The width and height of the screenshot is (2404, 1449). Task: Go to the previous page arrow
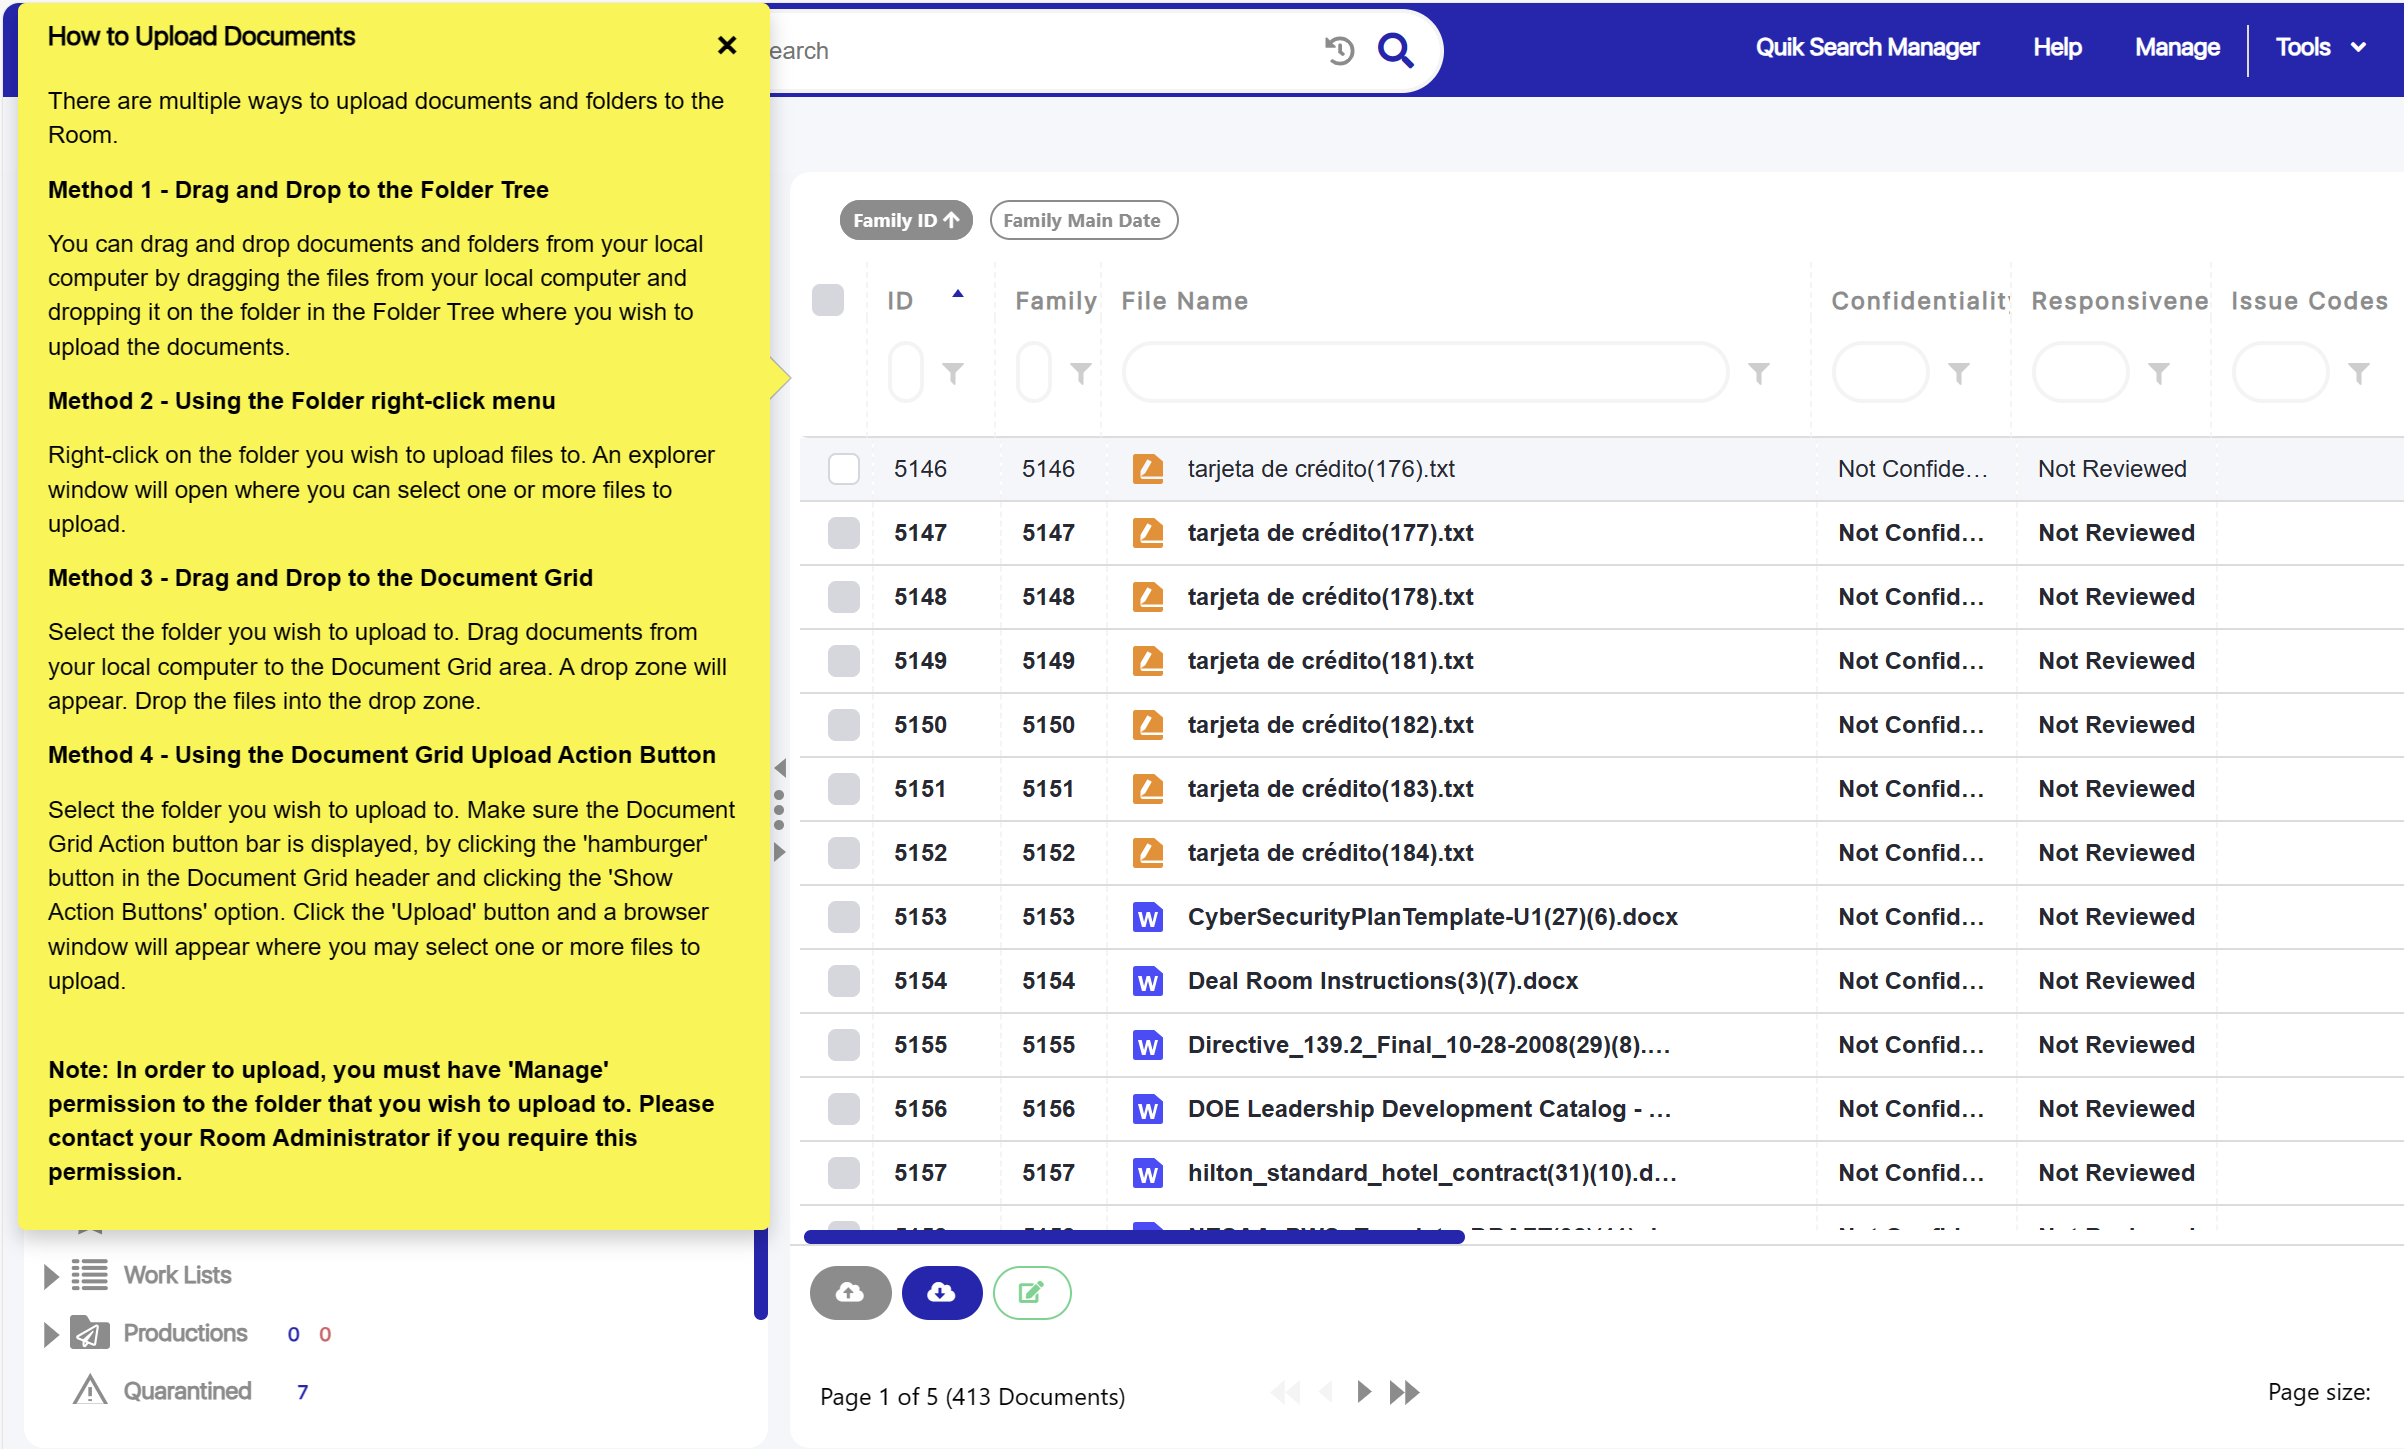1327,1392
